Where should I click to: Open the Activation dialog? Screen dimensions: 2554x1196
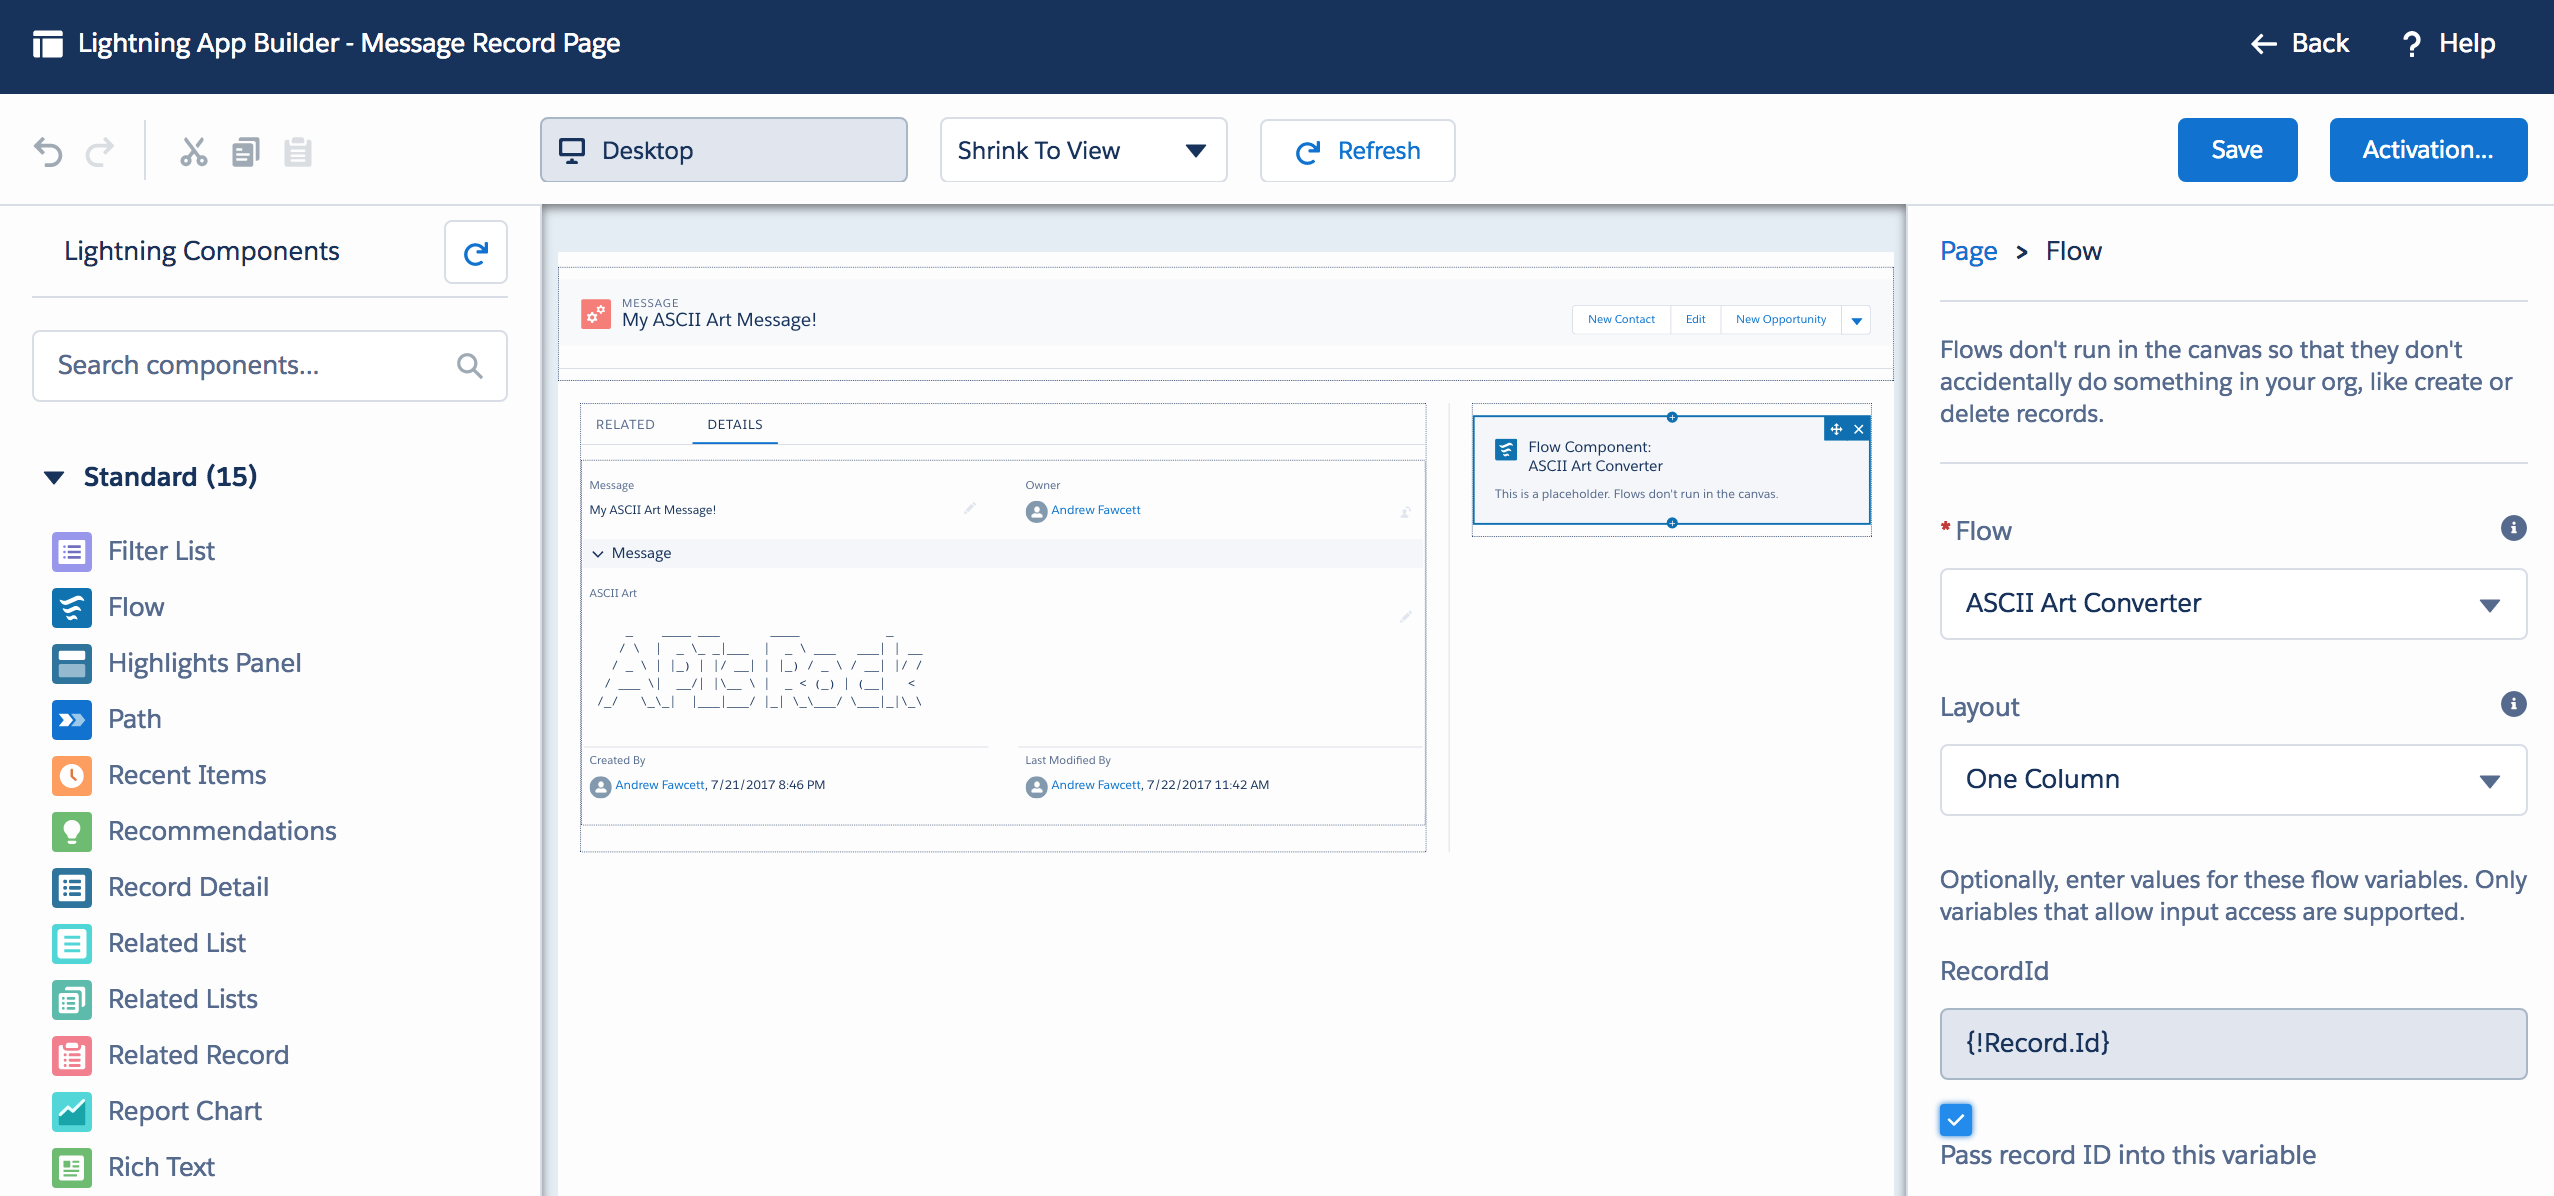pos(2427,150)
